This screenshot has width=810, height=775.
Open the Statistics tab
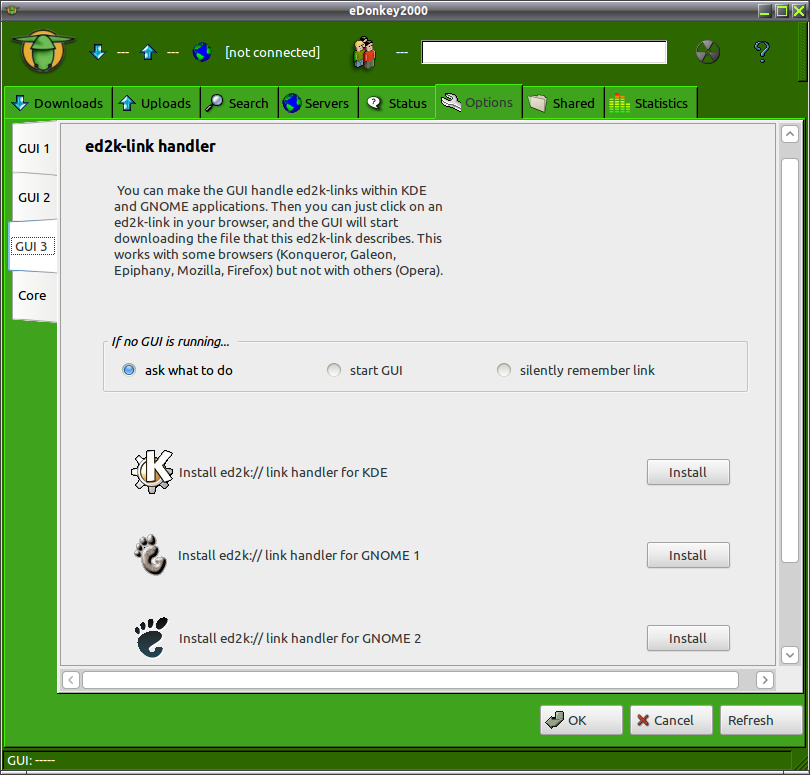(651, 103)
